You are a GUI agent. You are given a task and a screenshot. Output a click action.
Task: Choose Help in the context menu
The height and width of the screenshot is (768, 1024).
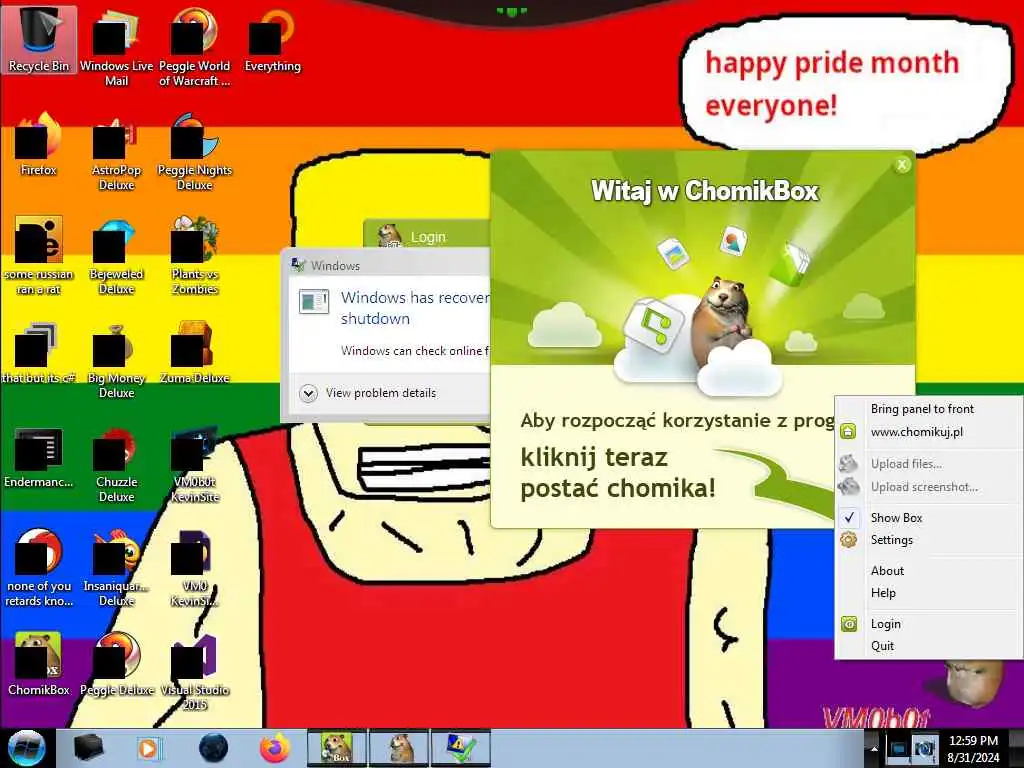928,593
